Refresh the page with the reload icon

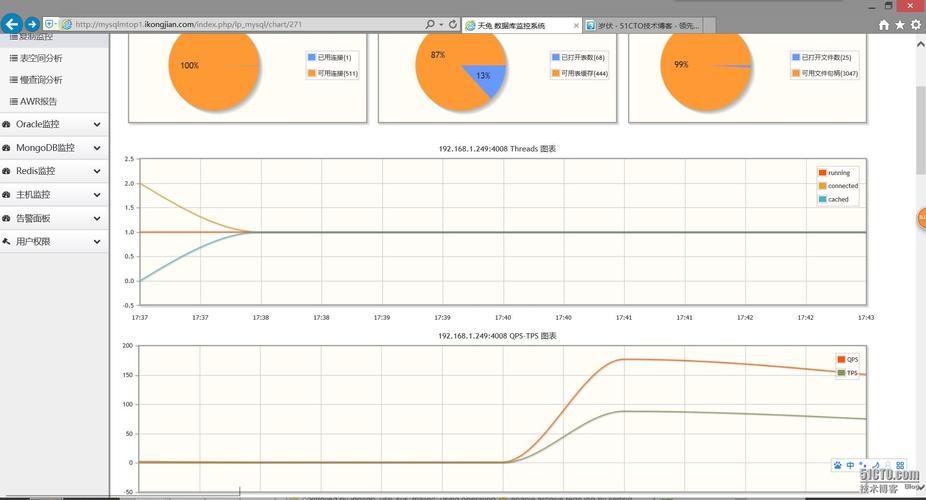point(452,24)
